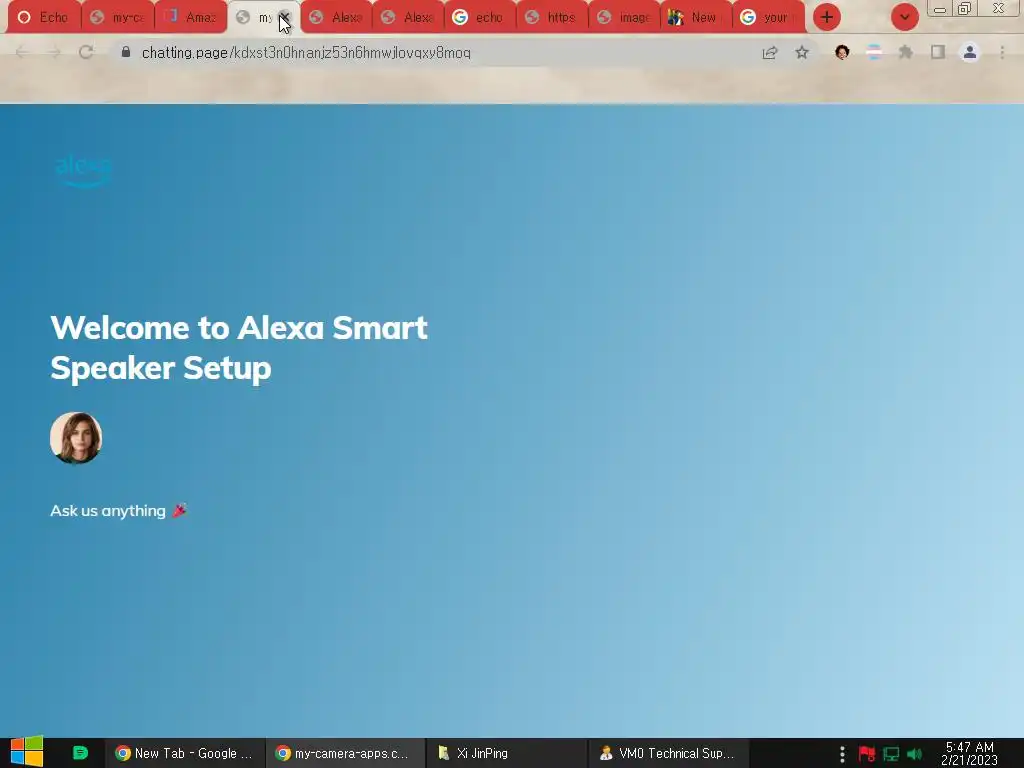
Task: Open the Windows Start menu
Action: tap(27, 752)
